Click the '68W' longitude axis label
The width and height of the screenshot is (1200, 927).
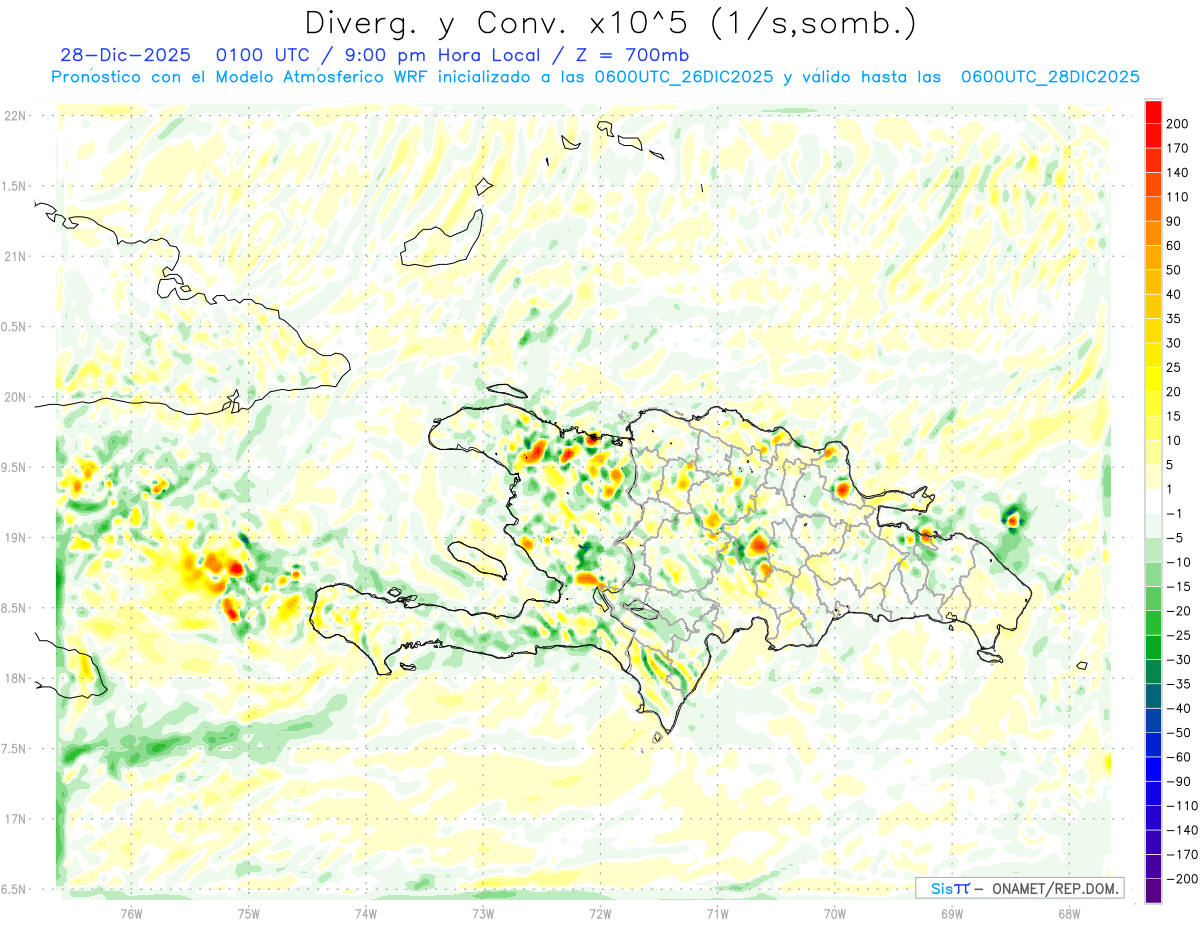[x=1068, y=913]
